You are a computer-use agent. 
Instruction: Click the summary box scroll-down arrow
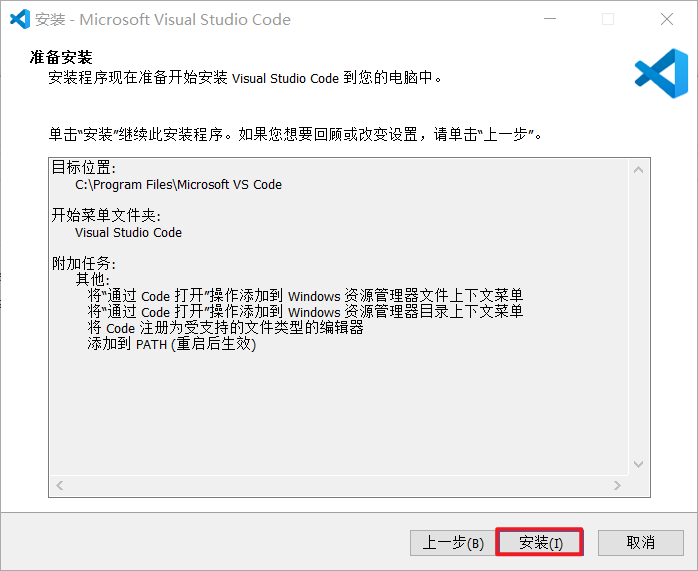coord(638,464)
